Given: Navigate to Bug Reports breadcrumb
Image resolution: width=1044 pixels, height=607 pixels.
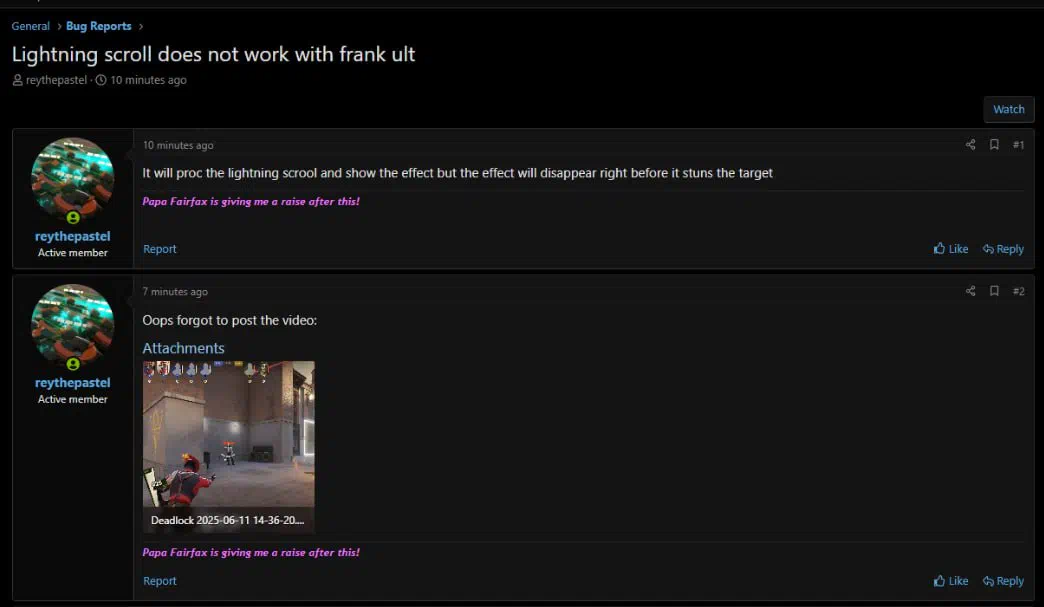Looking at the screenshot, I should 99,26.
